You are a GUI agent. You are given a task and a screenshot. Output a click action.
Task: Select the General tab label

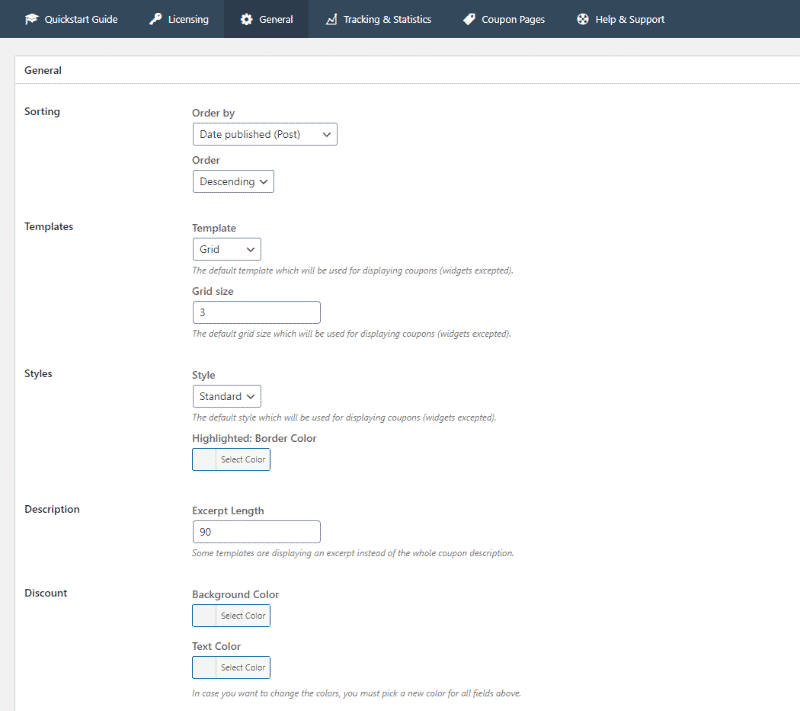tap(276, 19)
